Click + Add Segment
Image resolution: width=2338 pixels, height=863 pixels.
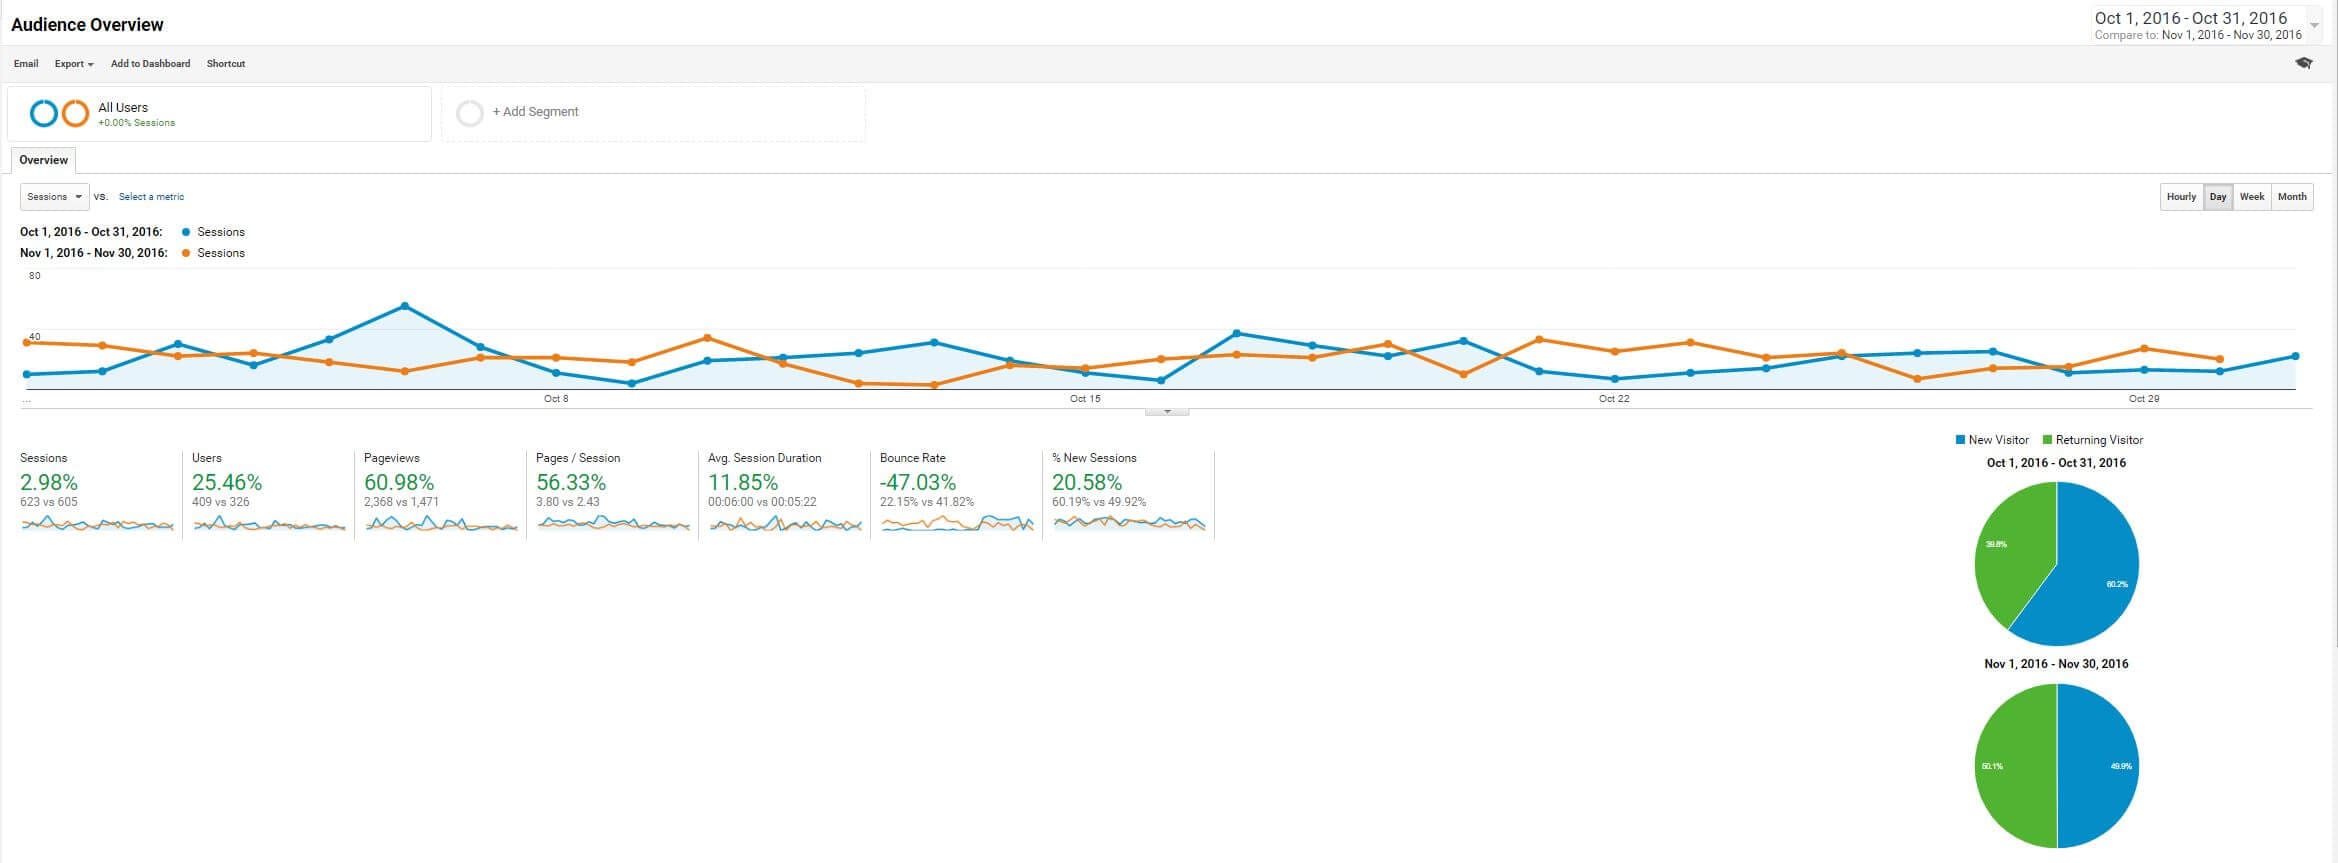[535, 112]
